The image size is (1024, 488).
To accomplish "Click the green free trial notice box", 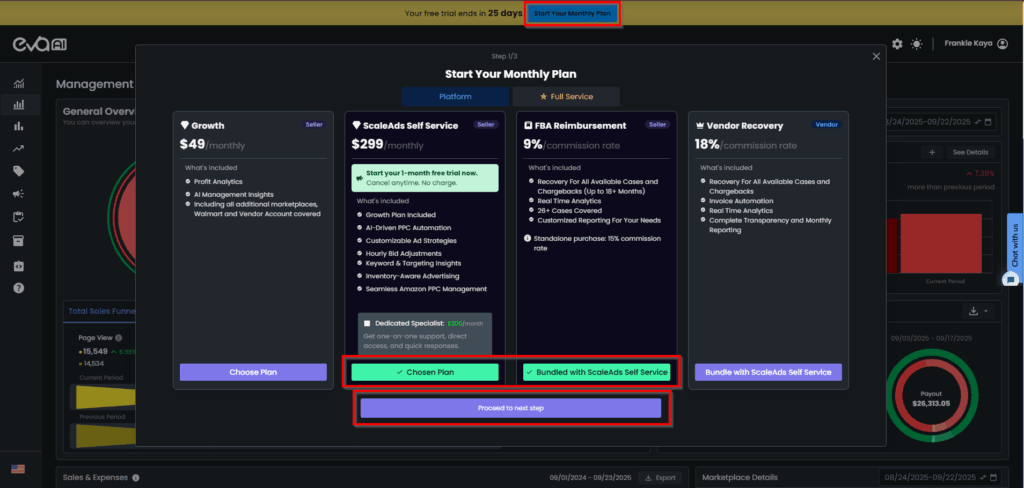I will [425, 178].
